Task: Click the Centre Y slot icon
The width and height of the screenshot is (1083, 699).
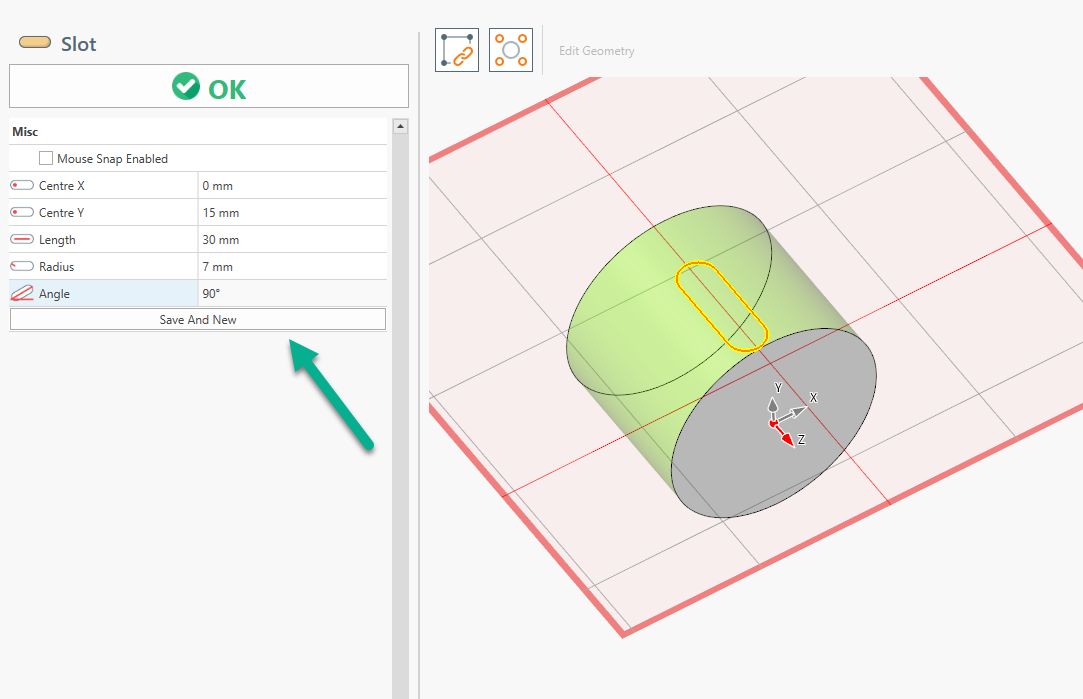Action: tap(22, 213)
